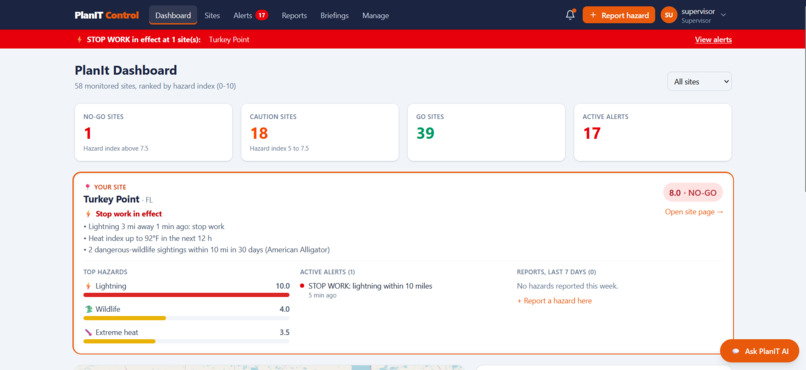The height and width of the screenshot is (370, 806).
Task: Click the Active Alerts card
Action: pyautogui.click(x=652, y=133)
